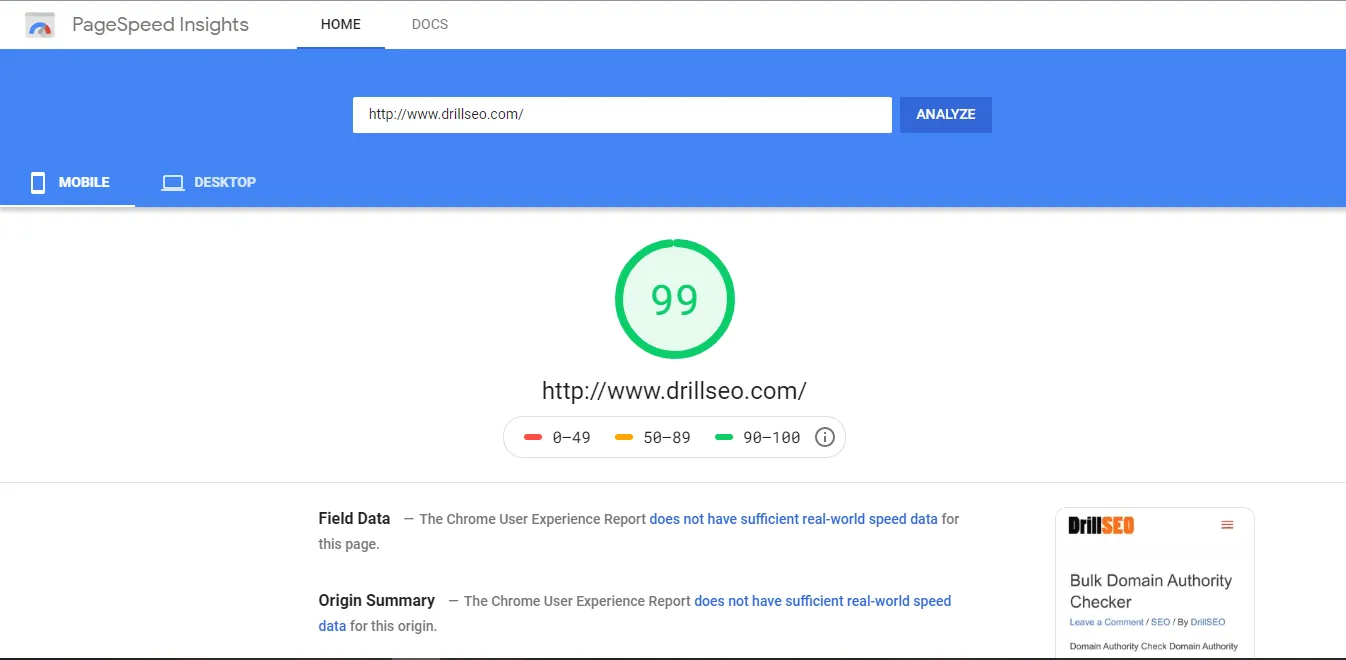Click the URL input field
The height and width of the screenshot is (660, 1346).
pos(622,114)
